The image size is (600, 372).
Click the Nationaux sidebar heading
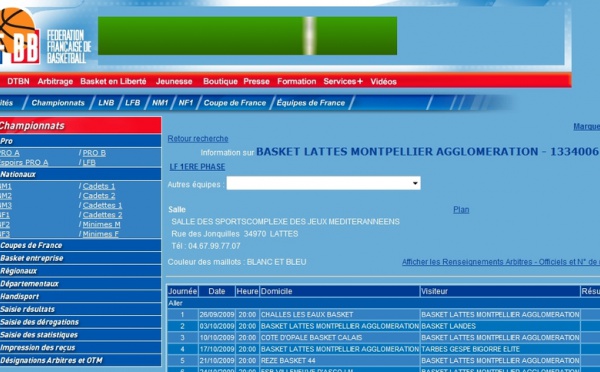click(x=80, y=174)
